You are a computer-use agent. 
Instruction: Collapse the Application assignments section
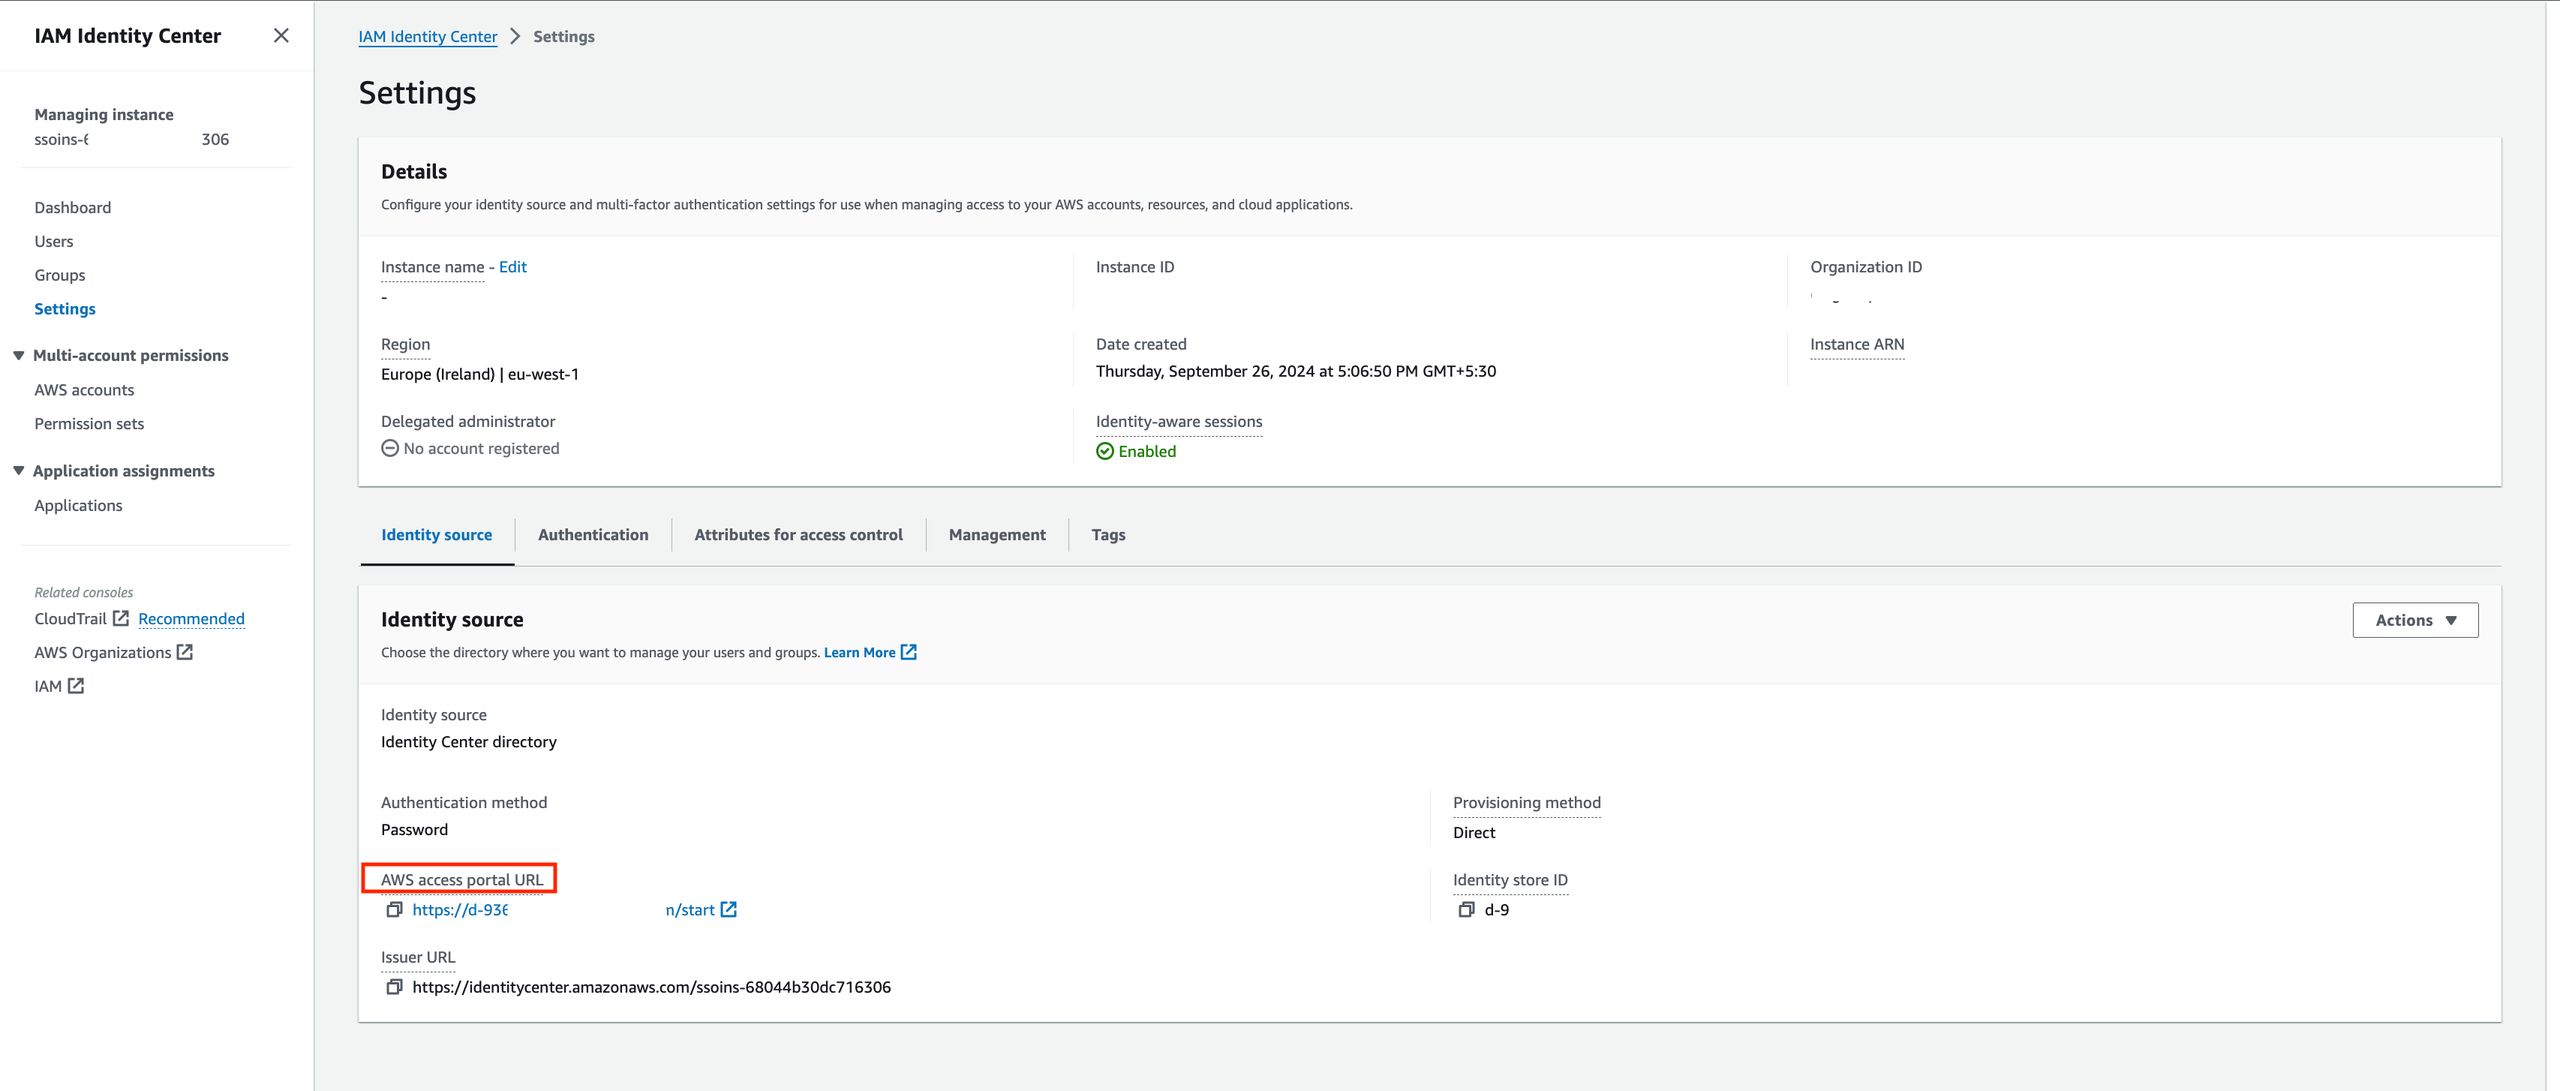click(19, 470)
